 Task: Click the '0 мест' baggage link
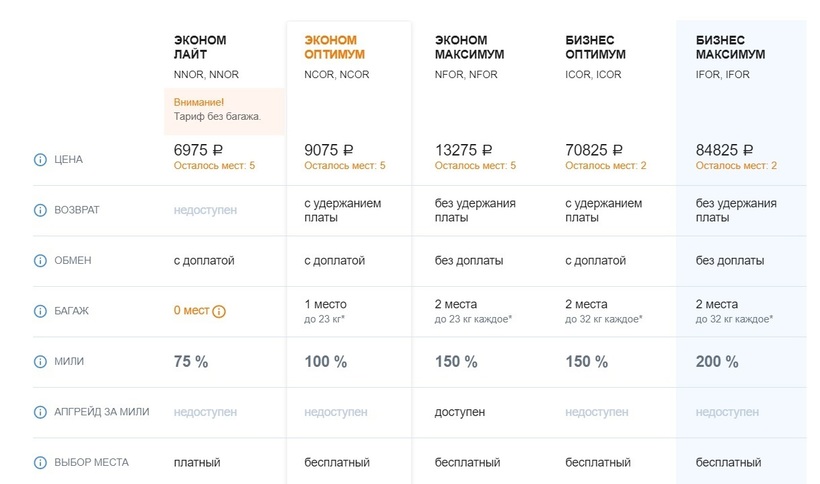191,311
